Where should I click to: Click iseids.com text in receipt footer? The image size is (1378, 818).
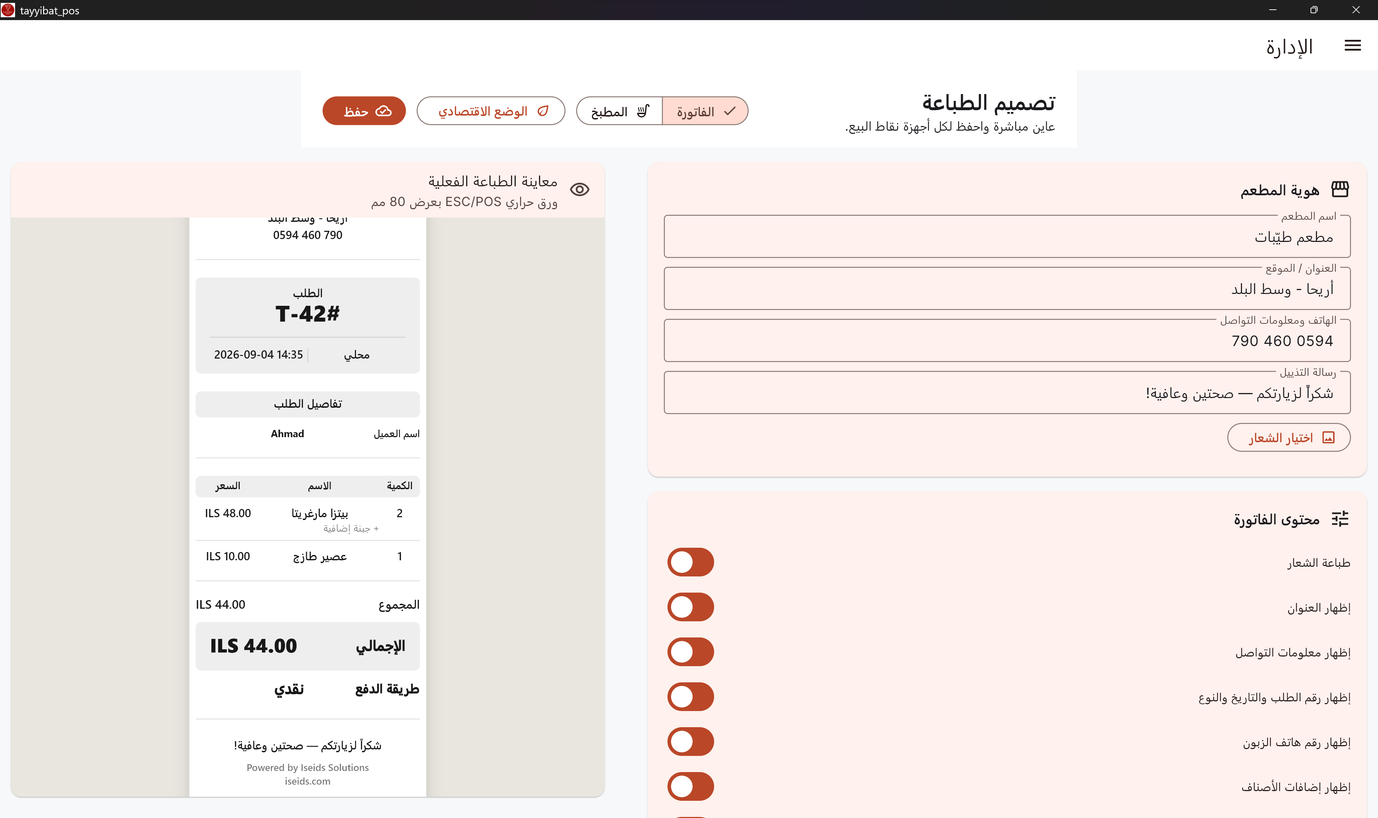pos(308,781)
